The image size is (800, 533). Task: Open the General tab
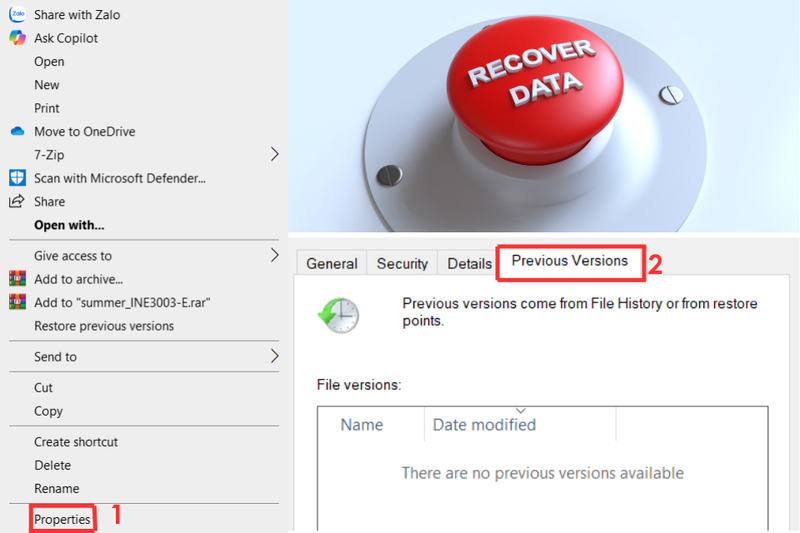tap(332, 263)
